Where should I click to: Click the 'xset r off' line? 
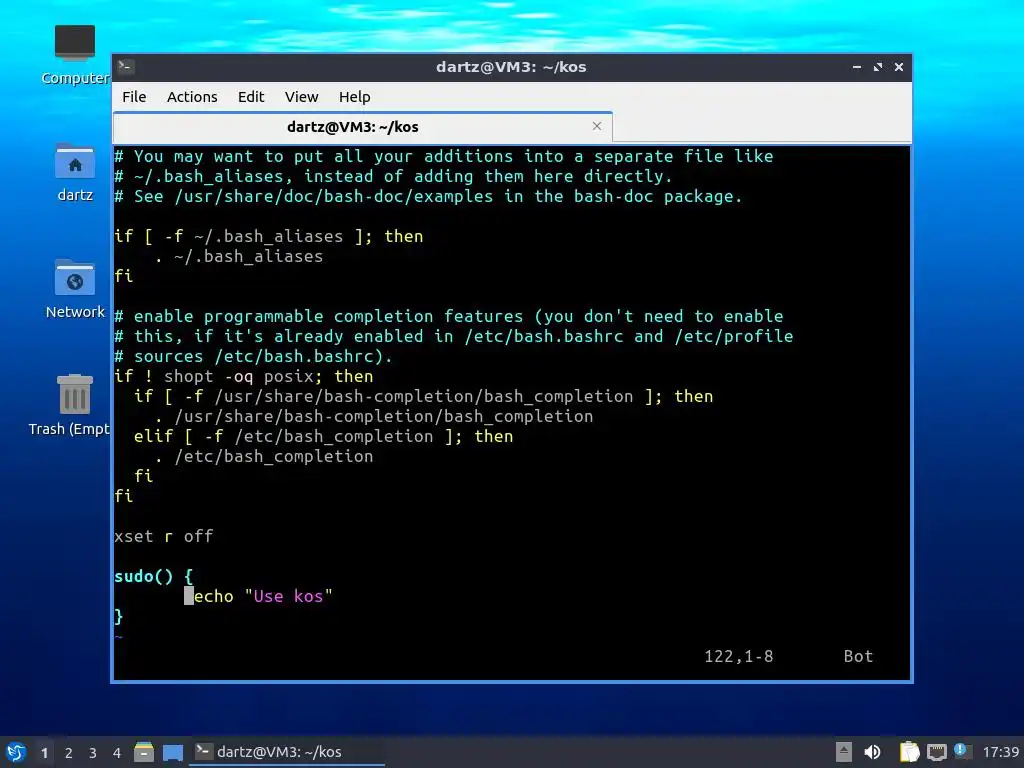(x=164, y=536)
